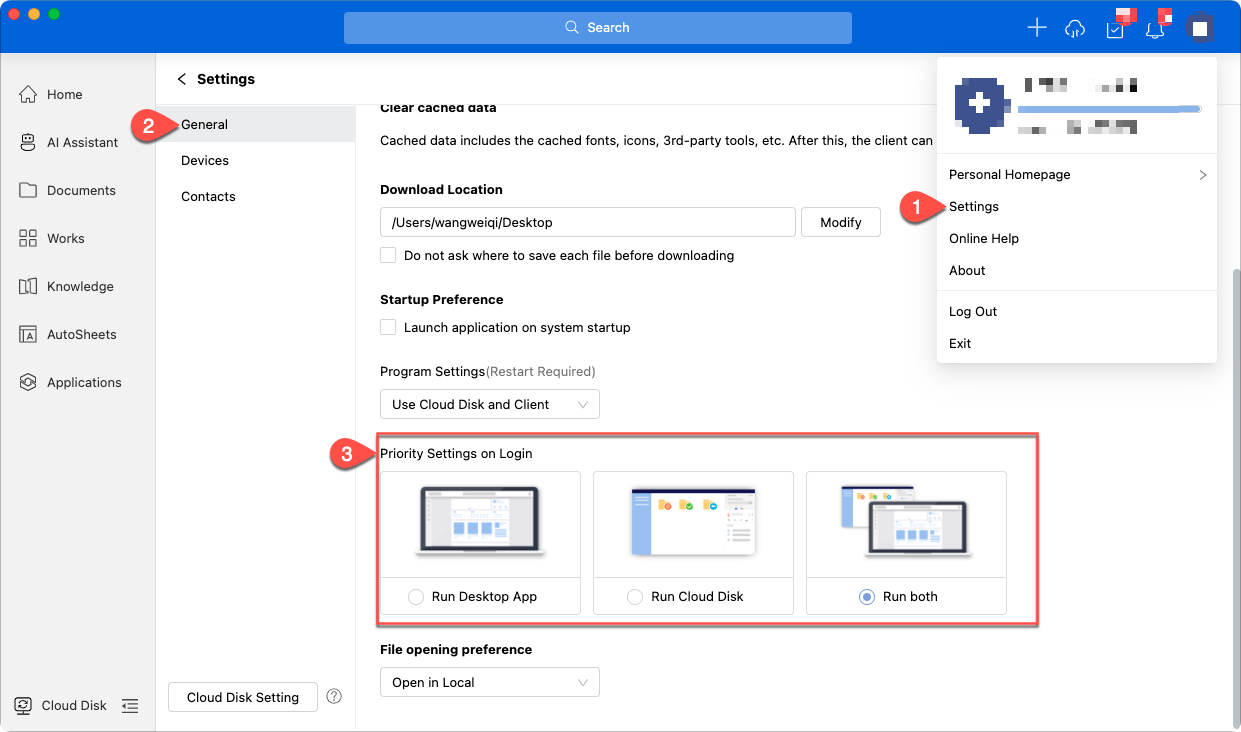Select the Run Desktop App radio button

point(416,596)
